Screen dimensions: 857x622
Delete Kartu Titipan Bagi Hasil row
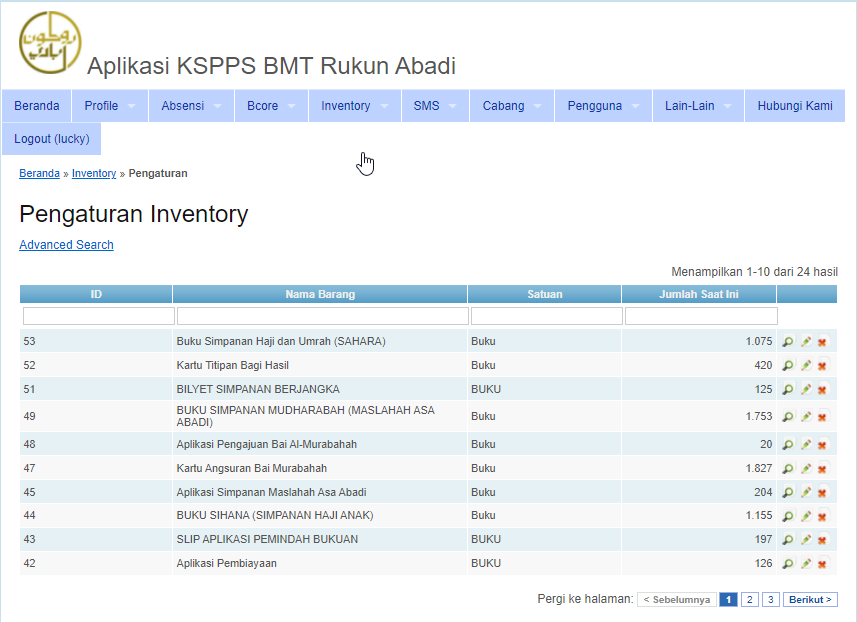tap(822, 365)
